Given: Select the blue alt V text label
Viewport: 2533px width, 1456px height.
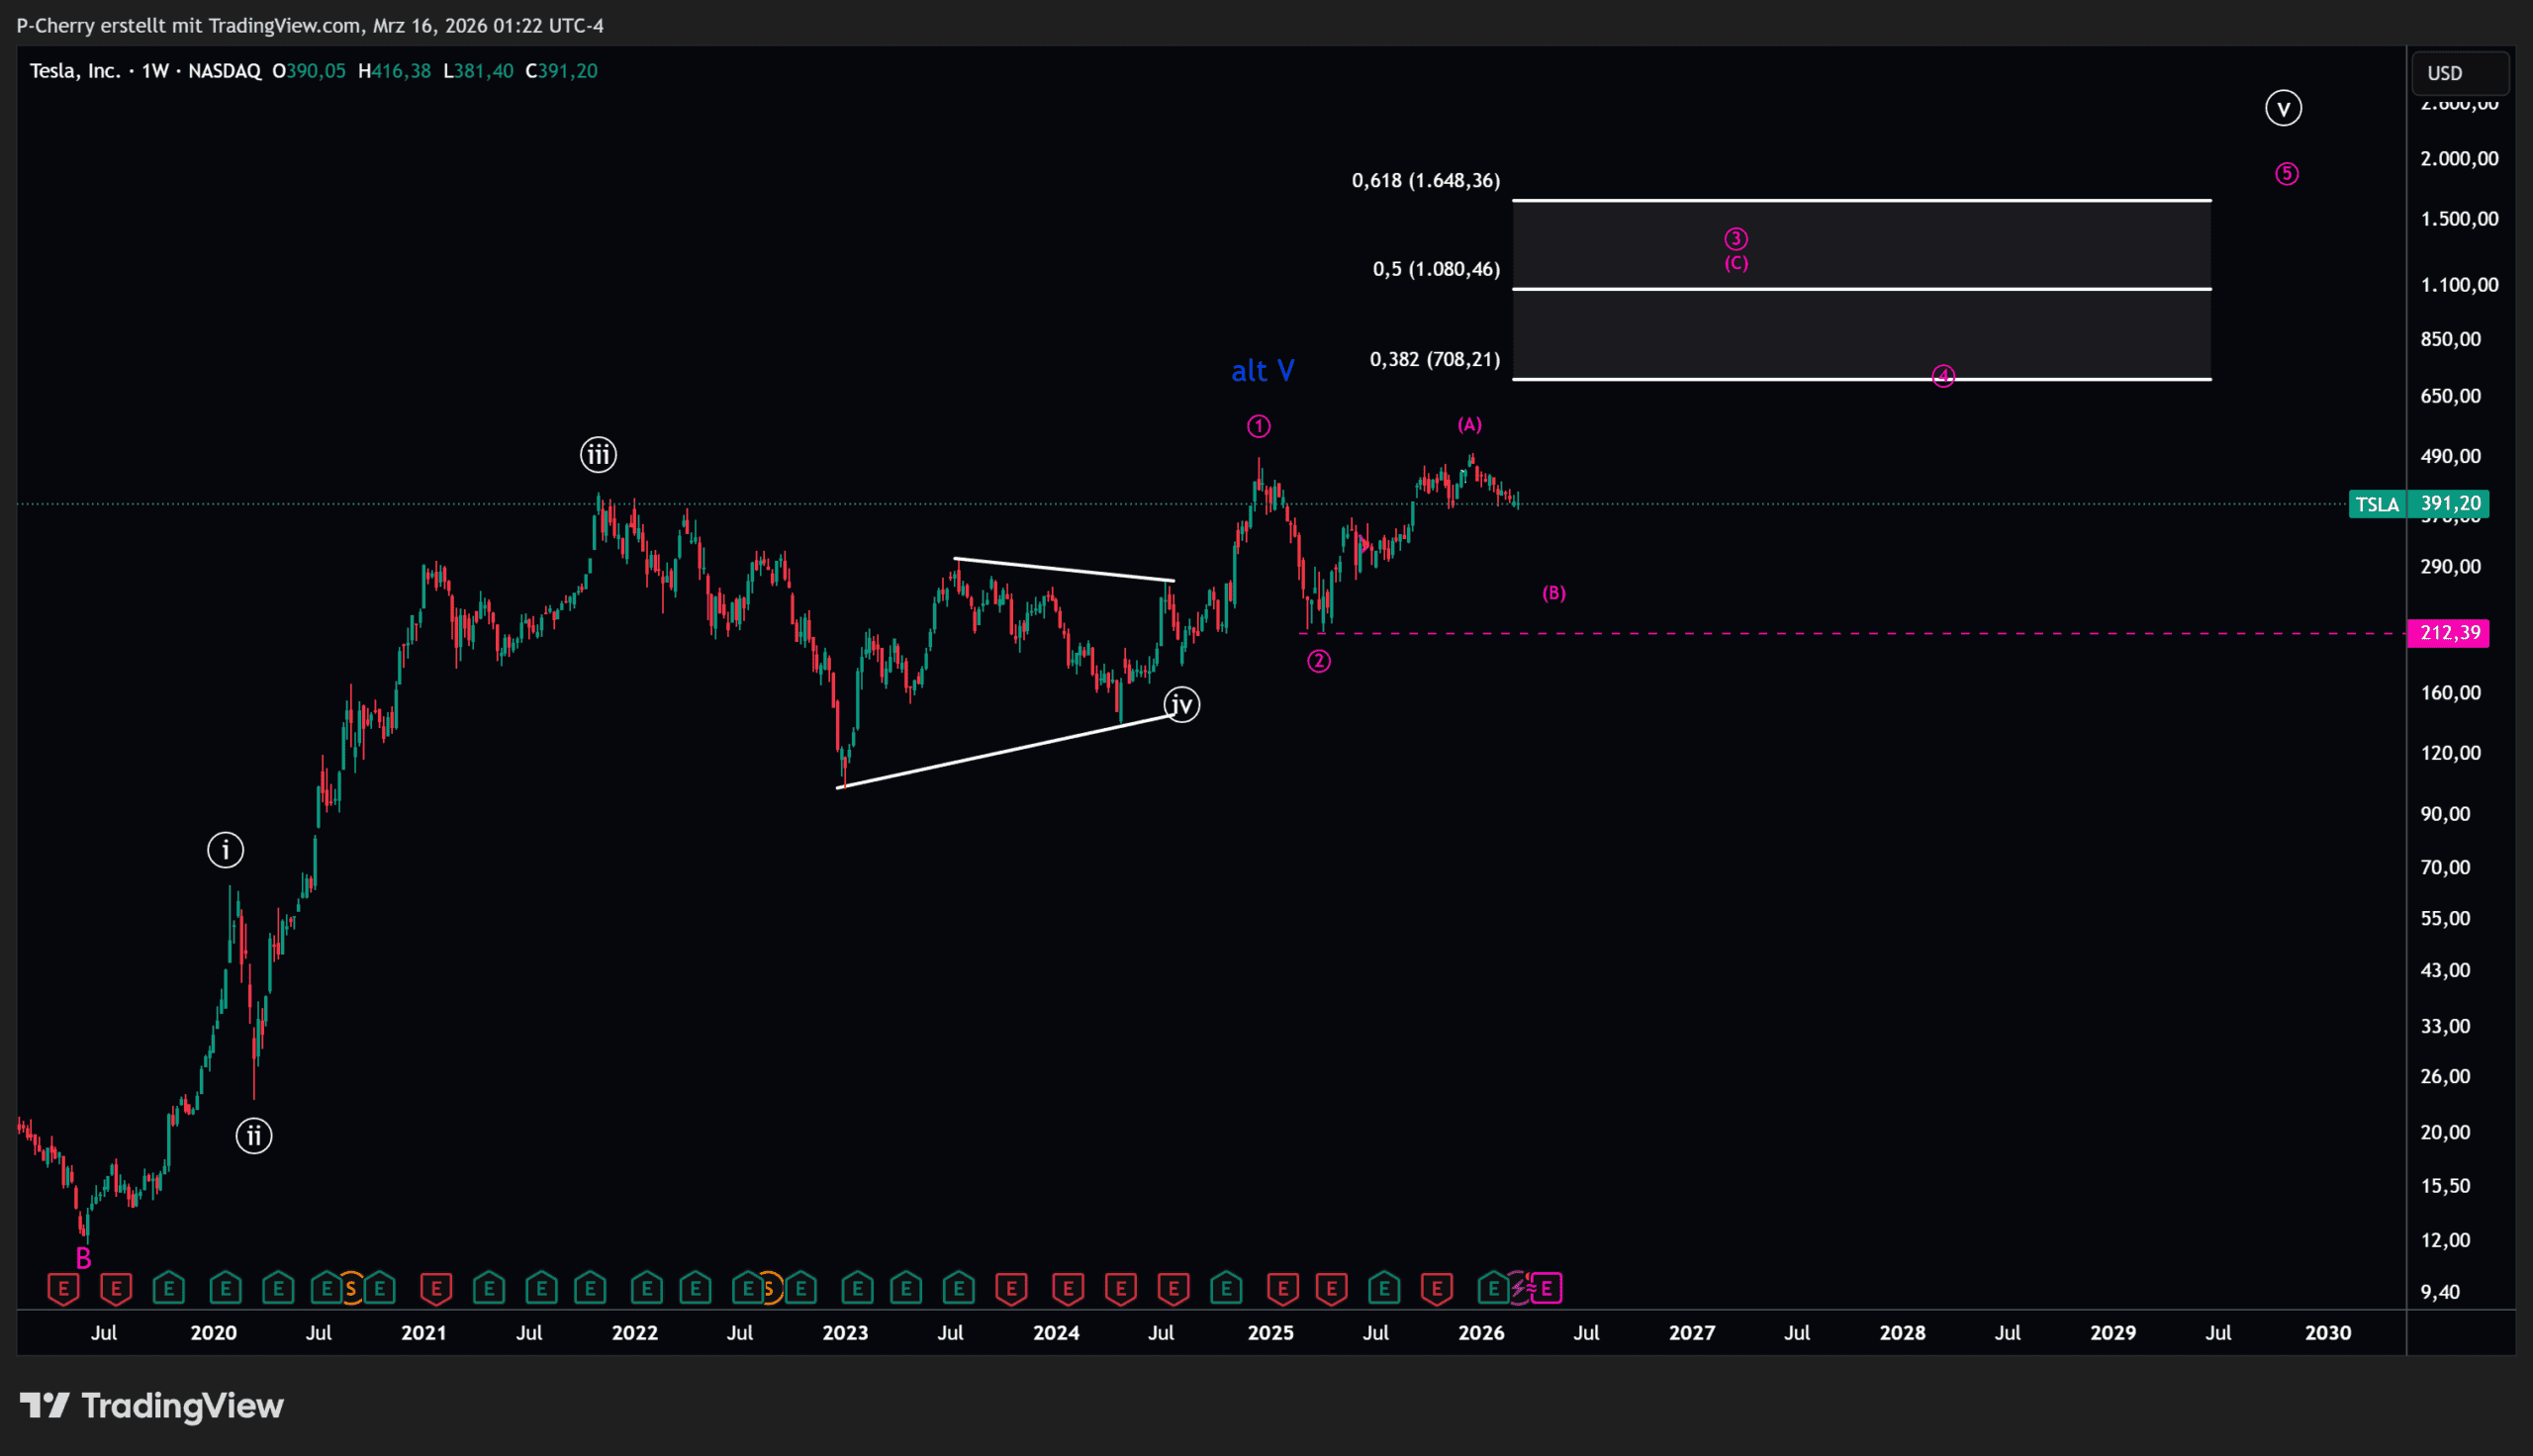Looking at the screenshot, I should point(1262,371).
